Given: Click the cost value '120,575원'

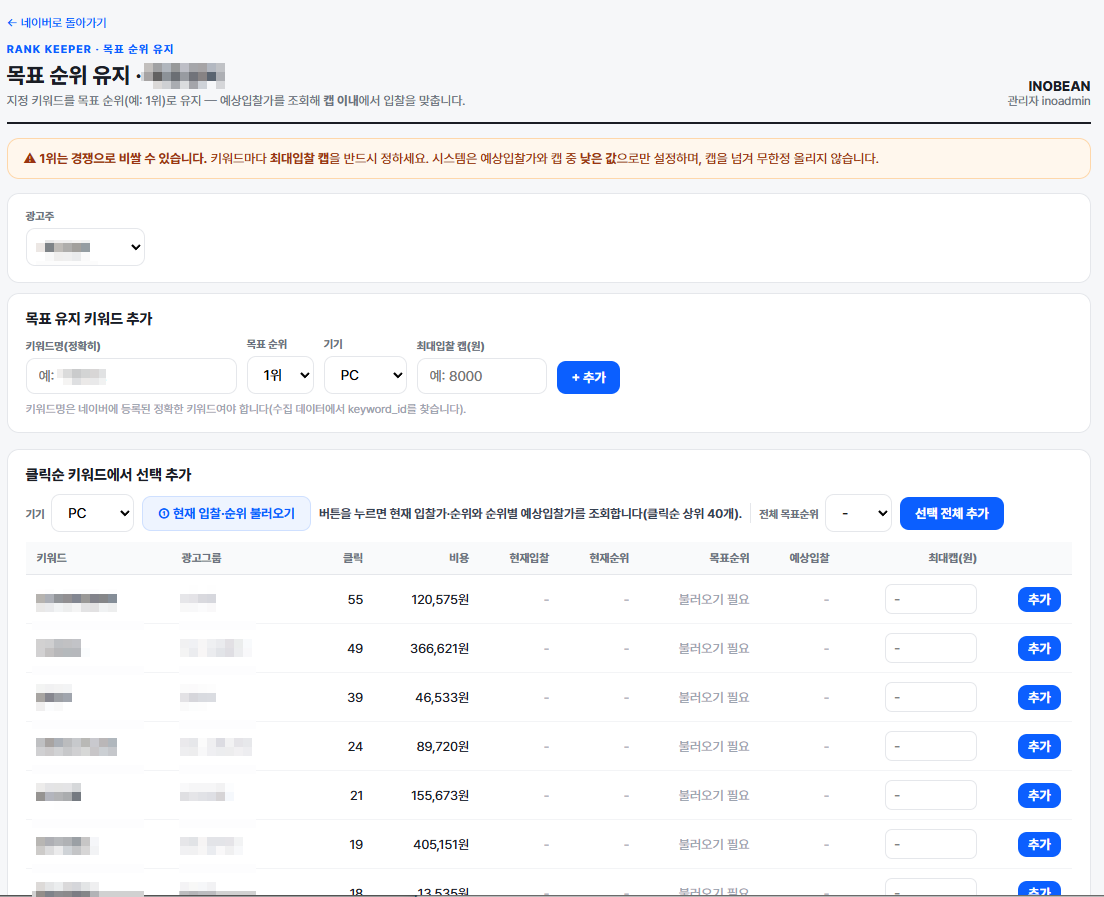Looking at the screenshot, I should pyautogui.click(x=440, y=599).
